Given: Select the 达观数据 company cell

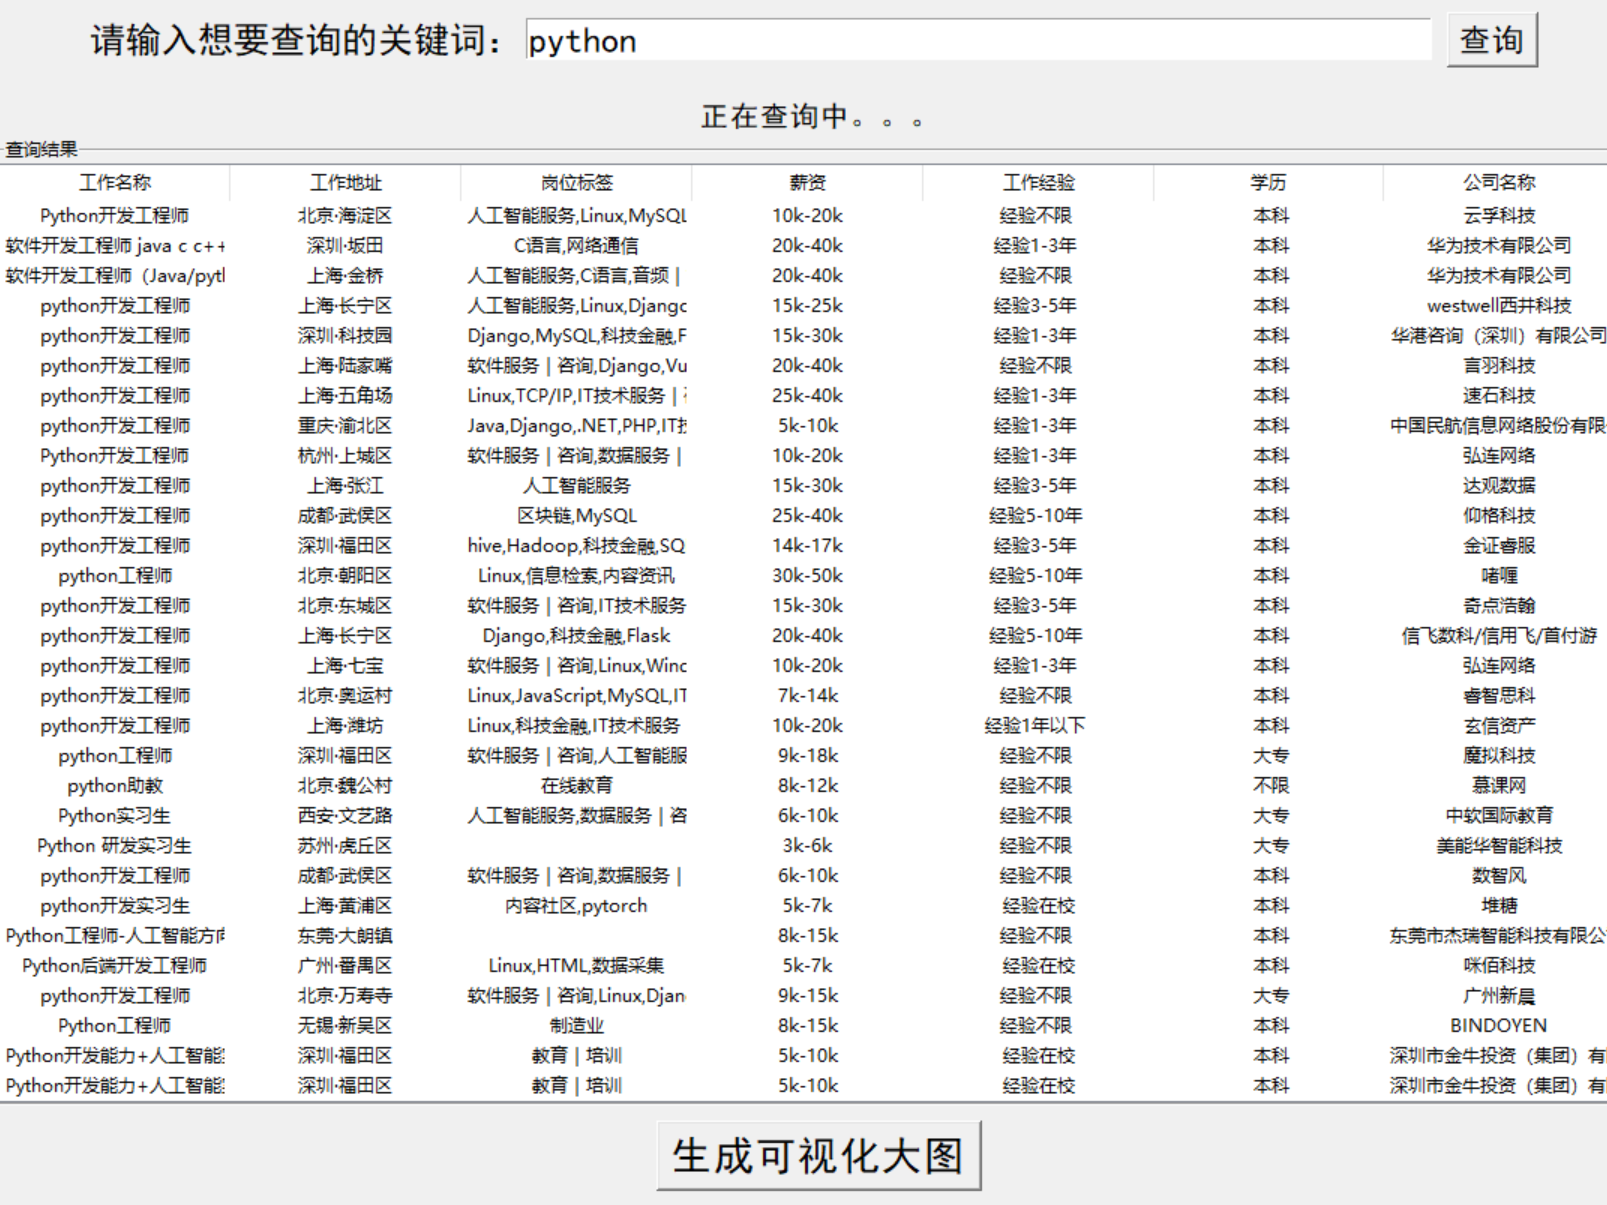Looking at the screenshot, I should coord(1498,485).
